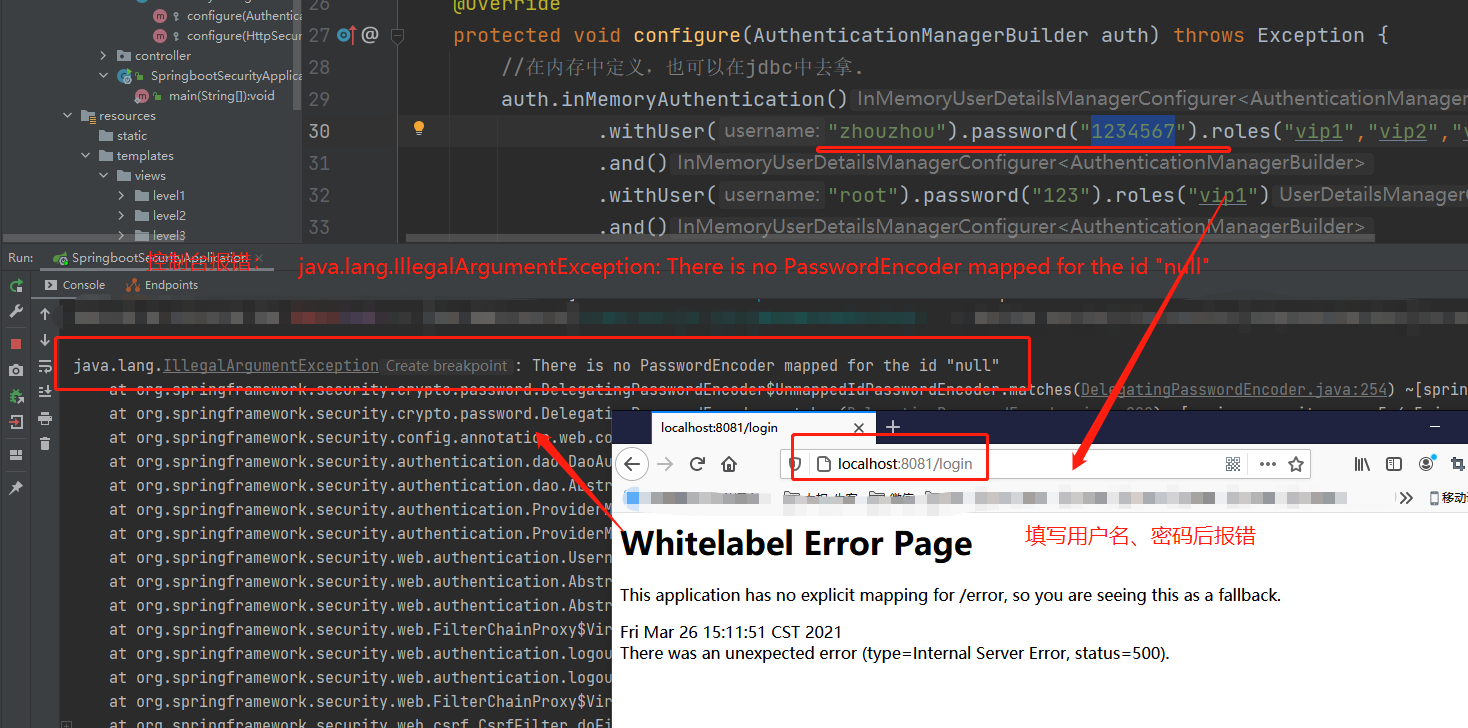This screenshot has width=1468, height=728.
Task: Click the yellow intention lightbulb on line 30
Action: (x=419, y=128)
